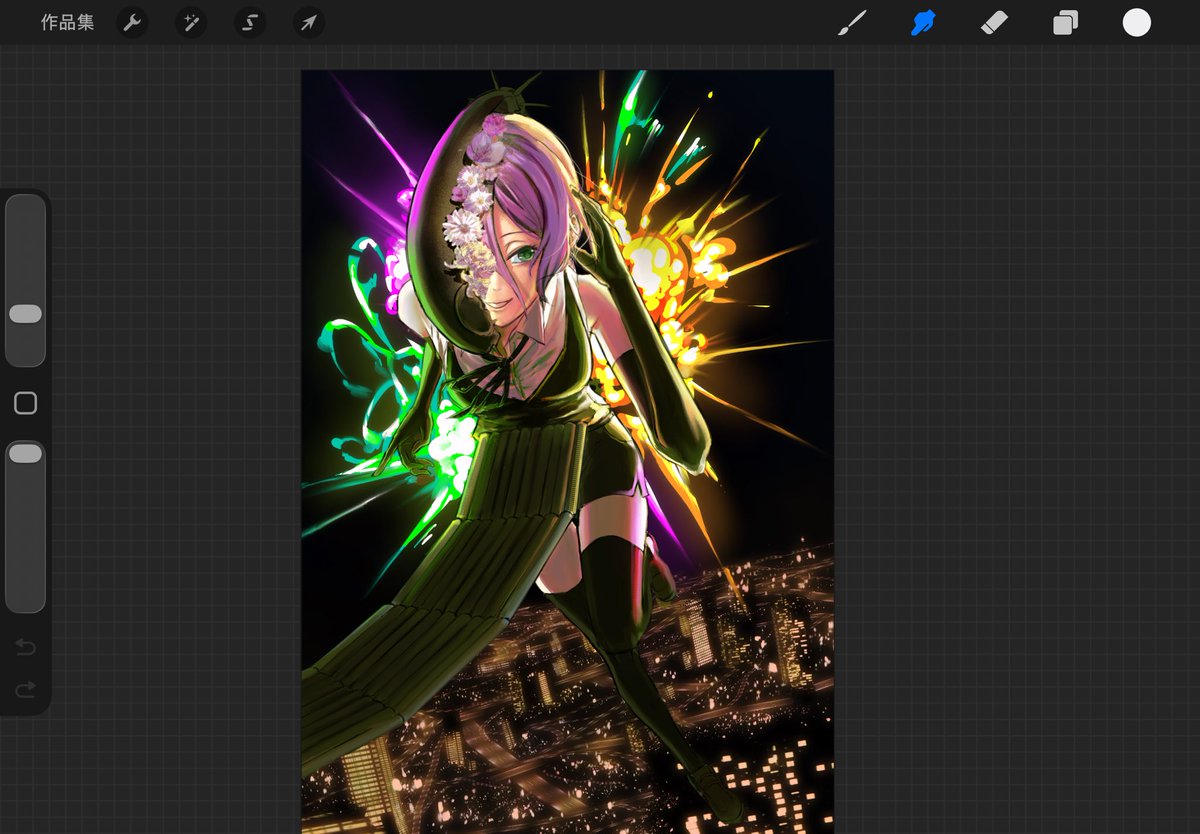Viewport: 1200px width, 834px height.
Task: Open the Adjustments magic wand menu
Action: (x=191, y=23)
